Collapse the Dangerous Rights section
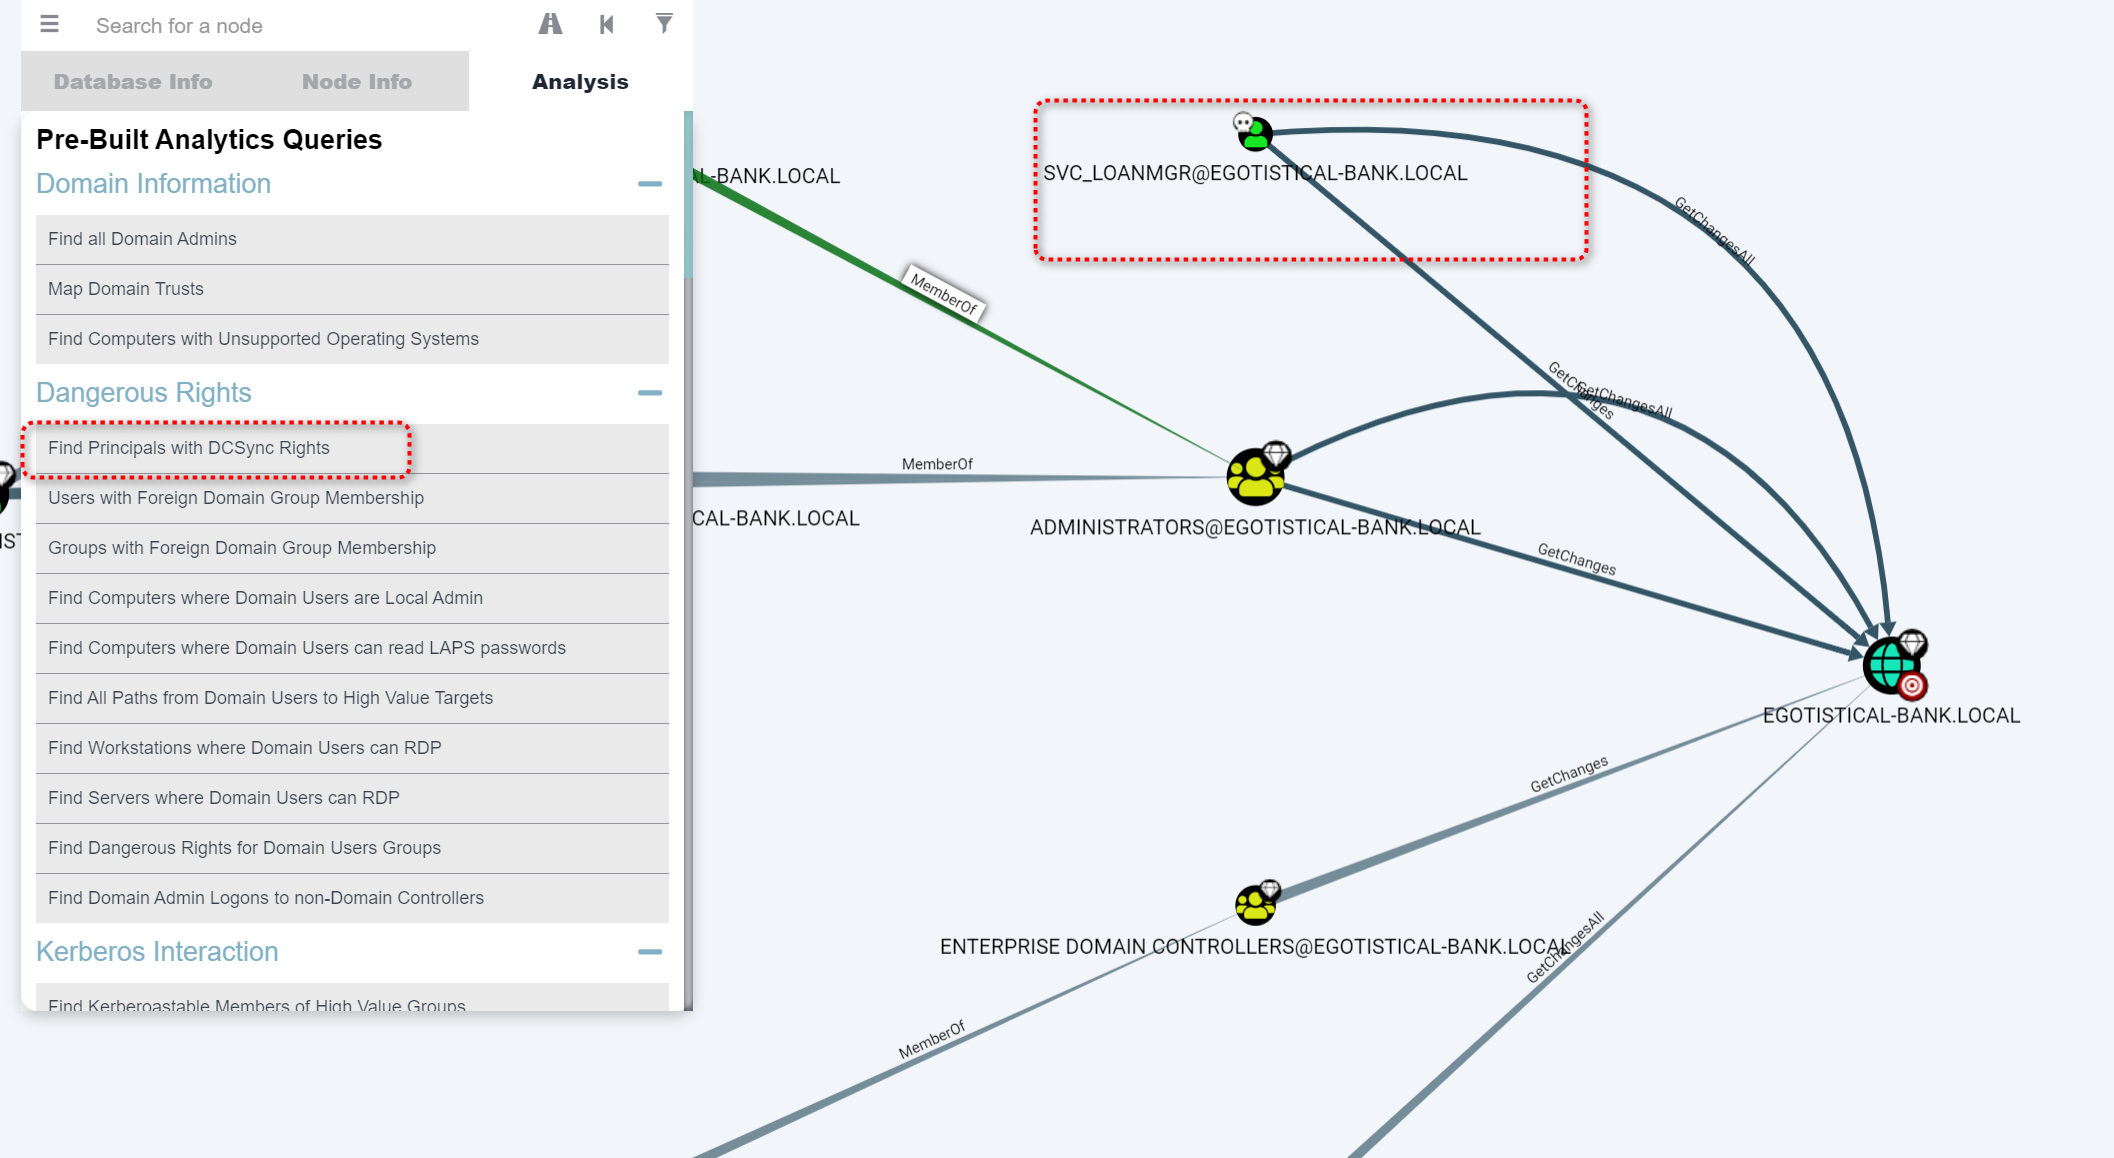 click(650, 393)
